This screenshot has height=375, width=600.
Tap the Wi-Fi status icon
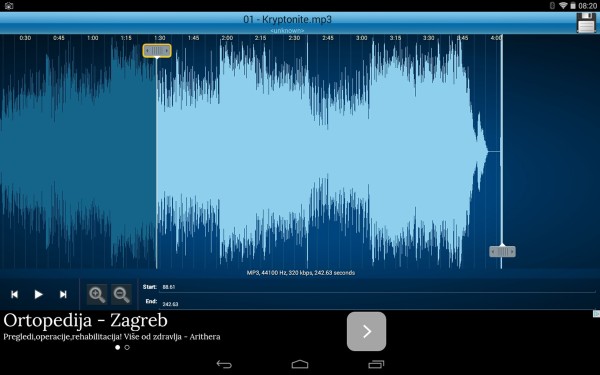[x=563, y=5]
